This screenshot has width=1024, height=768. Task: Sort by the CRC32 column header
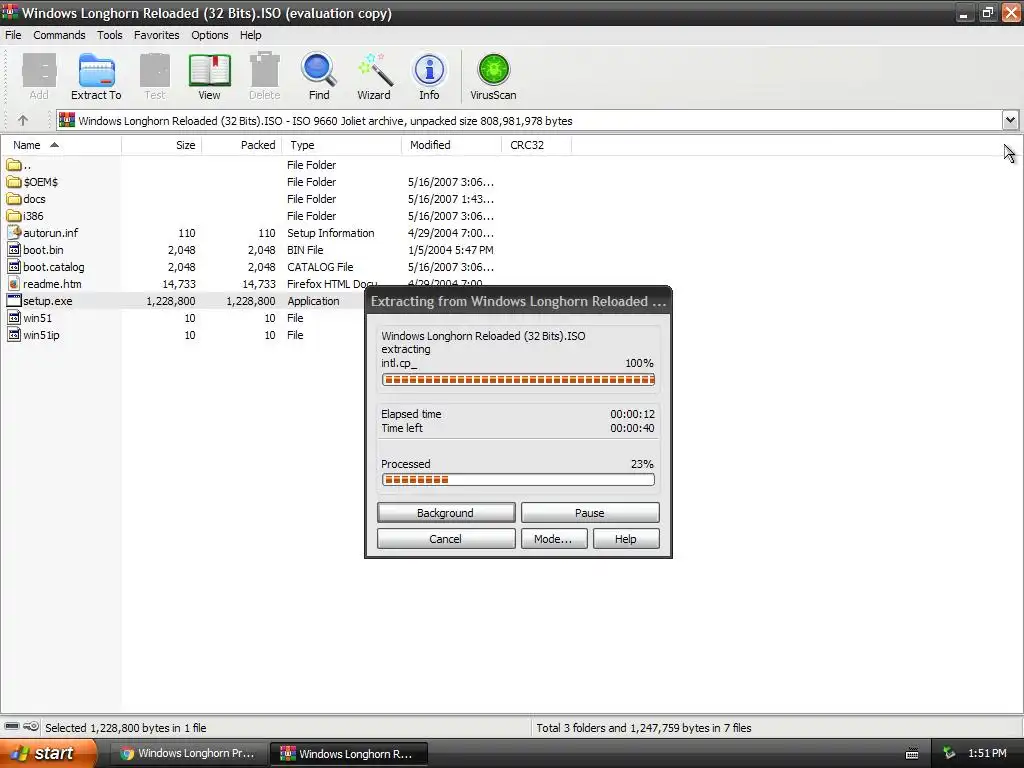pyautogui.click(x=536, y=145)
